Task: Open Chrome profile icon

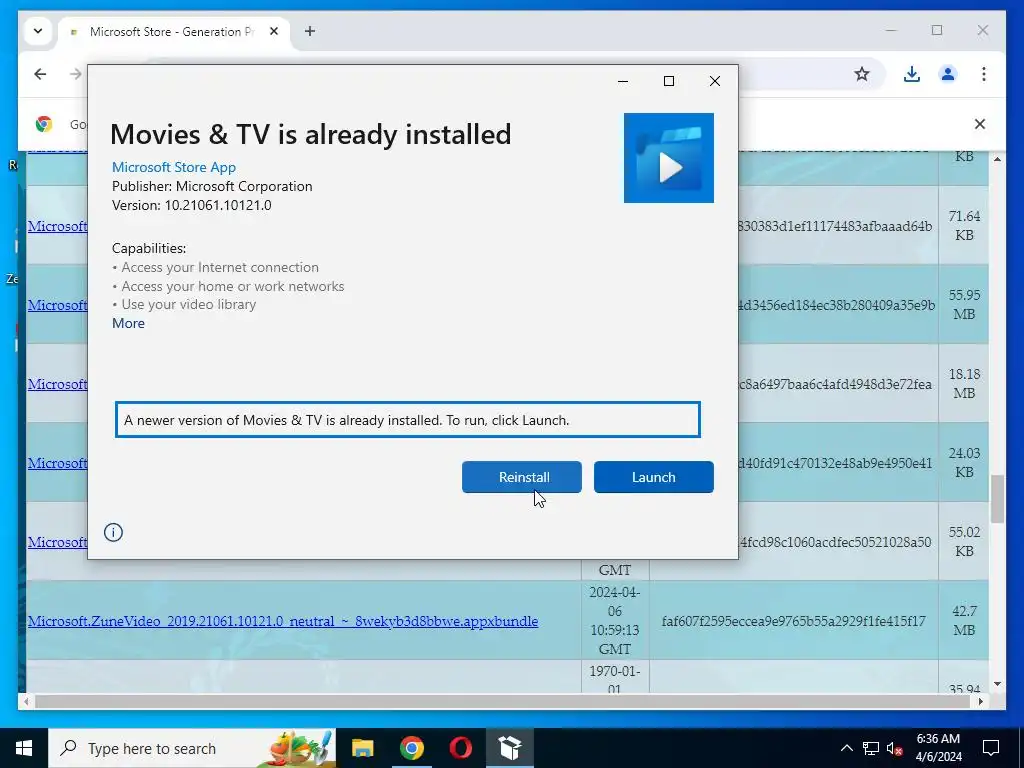Action: pyautogui.click(x=948, y=74)
